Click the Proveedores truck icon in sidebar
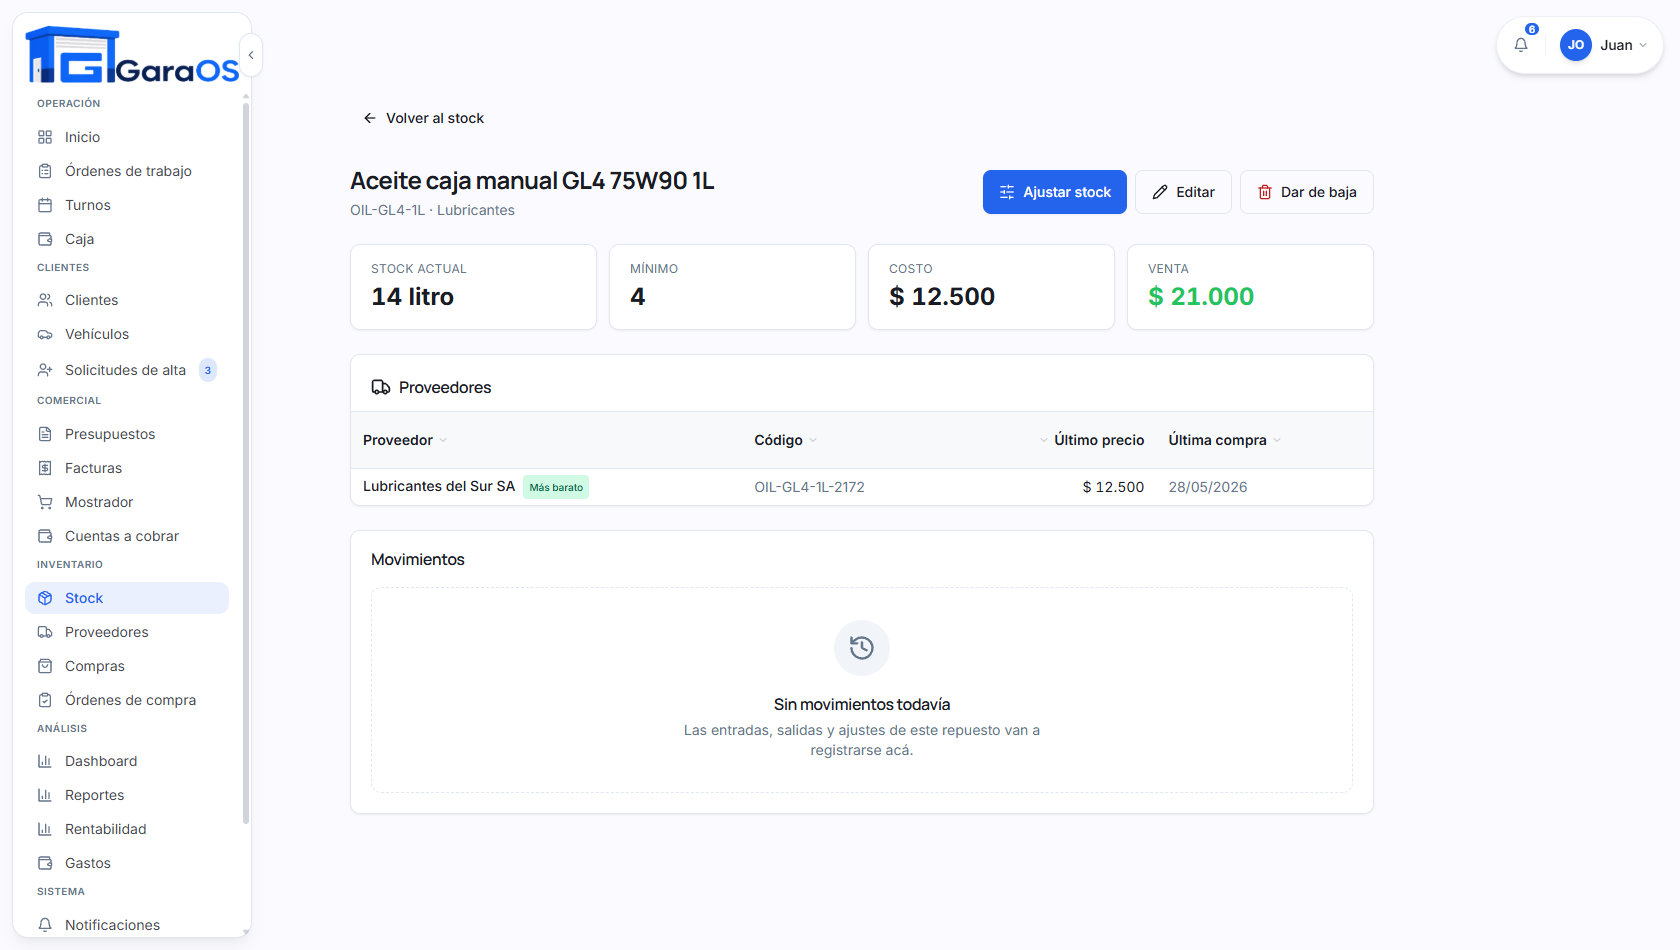 [x=45, y=632]
